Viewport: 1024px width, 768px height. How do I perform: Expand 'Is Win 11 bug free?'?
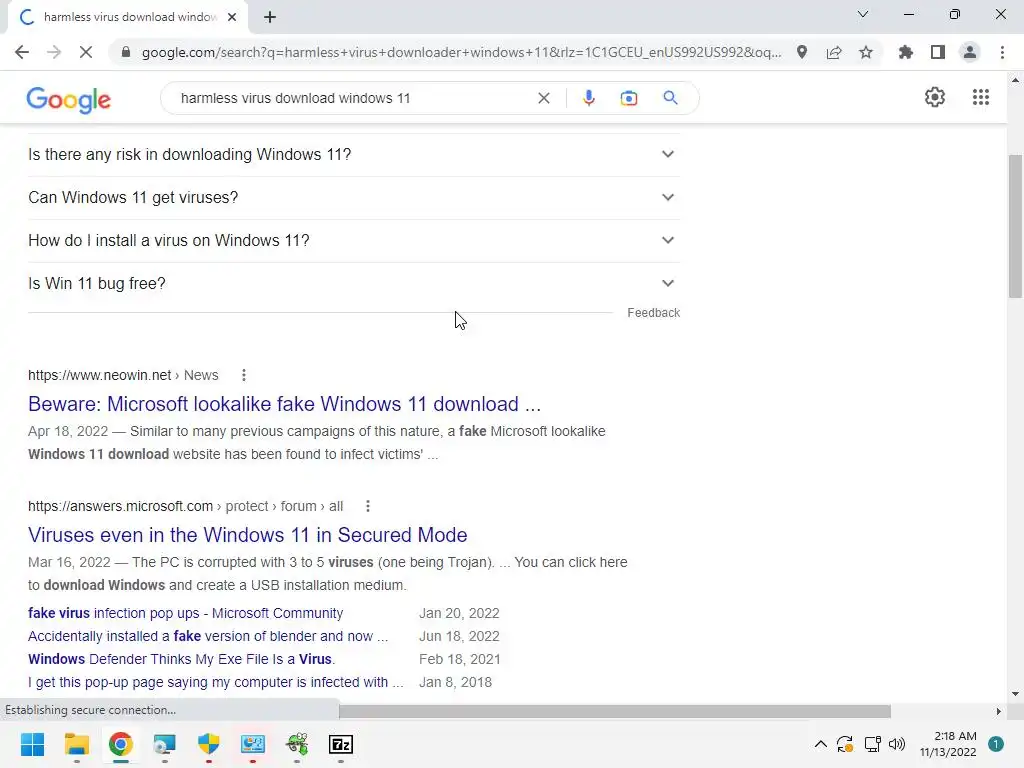pyautogui.click(x=354, y=284)
